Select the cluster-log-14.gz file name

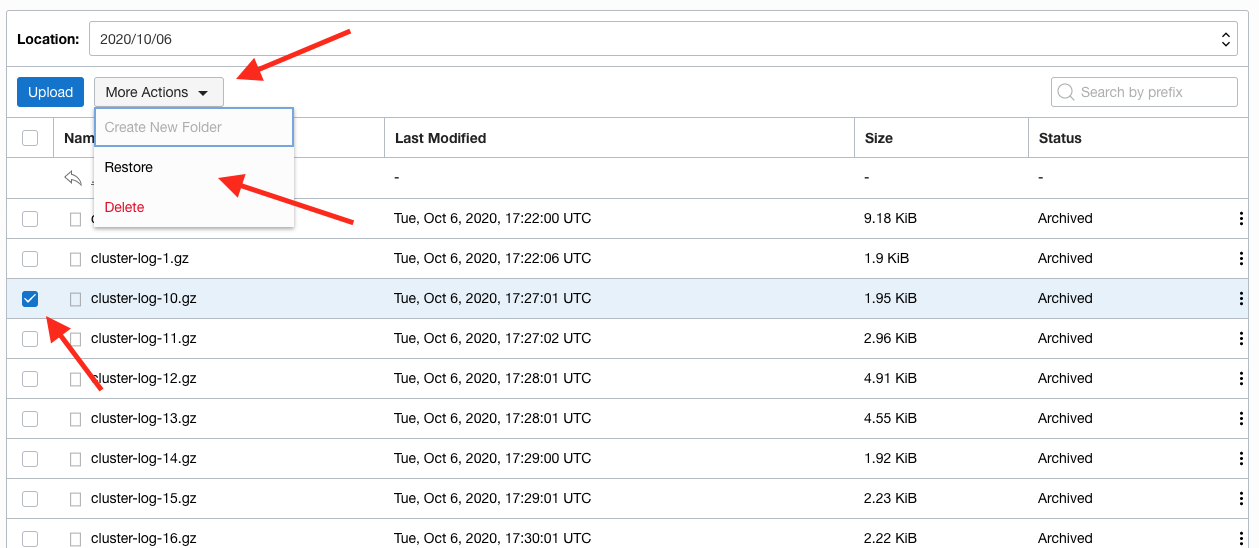pyautogui.click(x=144, y=458)
